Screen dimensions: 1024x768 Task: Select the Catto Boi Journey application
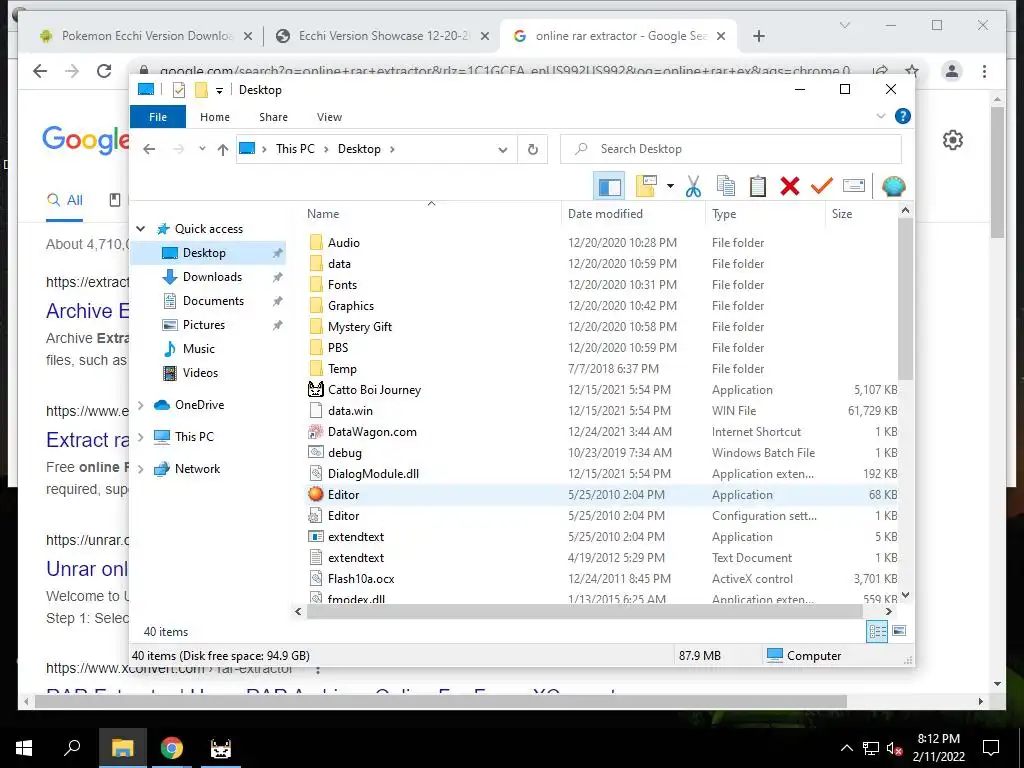click(x=374, y=390)
